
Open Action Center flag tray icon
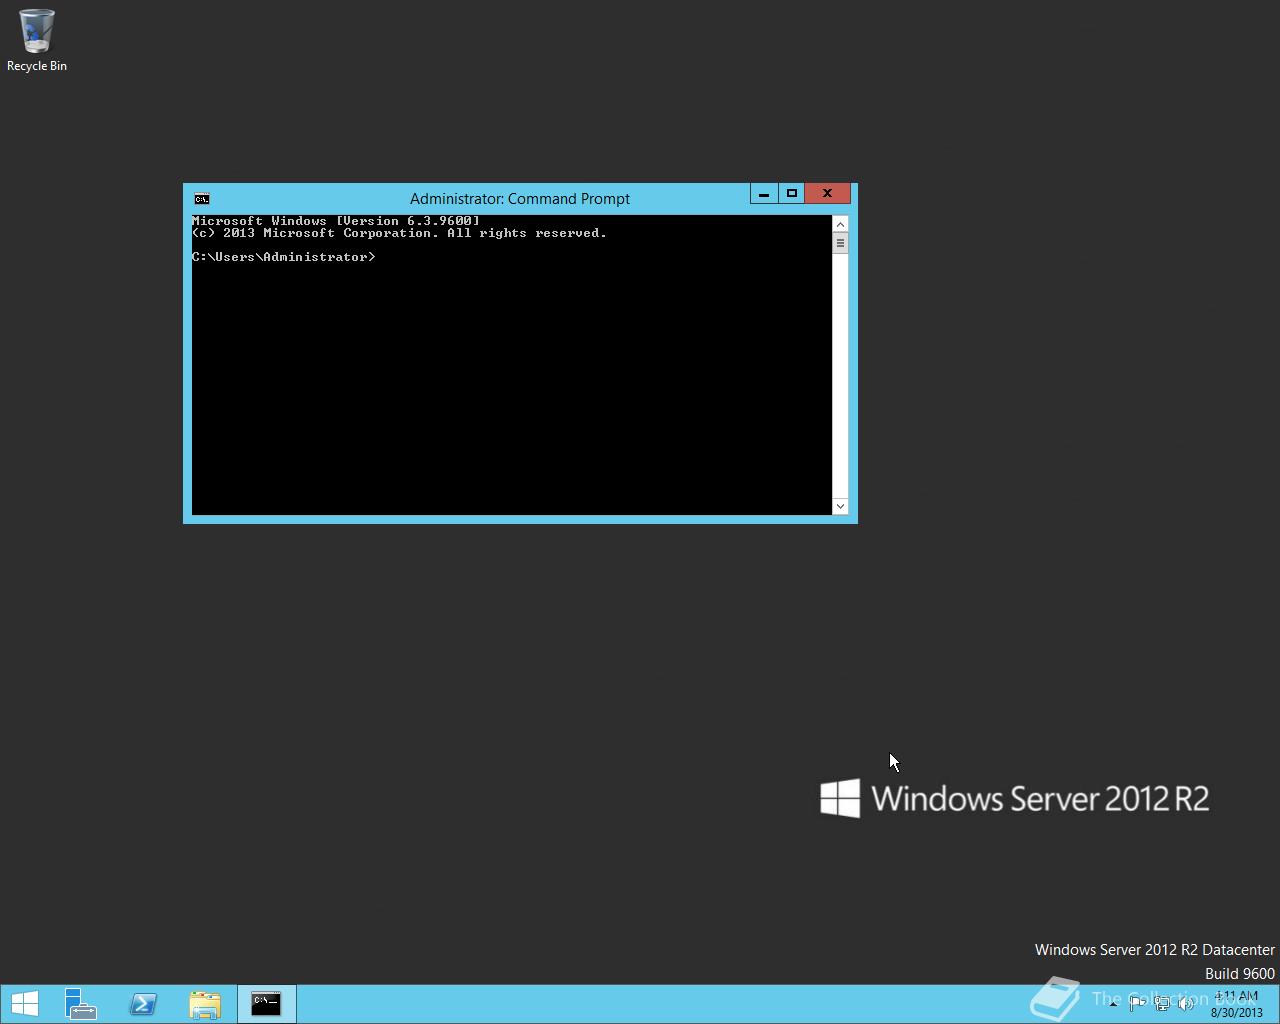1137,1004
